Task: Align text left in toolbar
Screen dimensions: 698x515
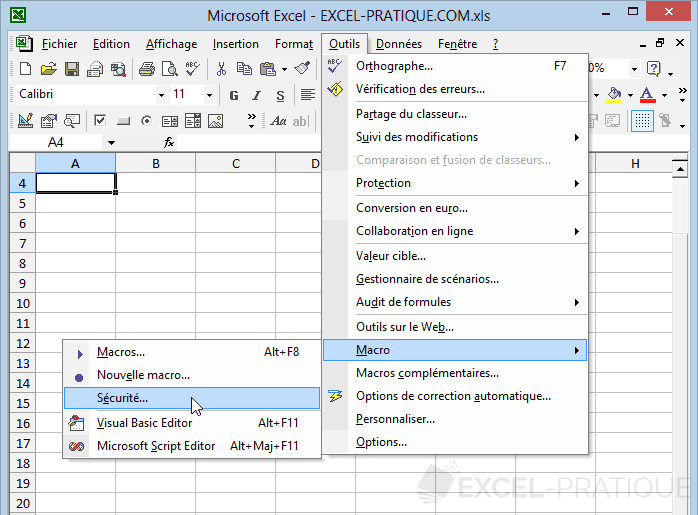Action: pyautogui.click(x=307, y=95)
